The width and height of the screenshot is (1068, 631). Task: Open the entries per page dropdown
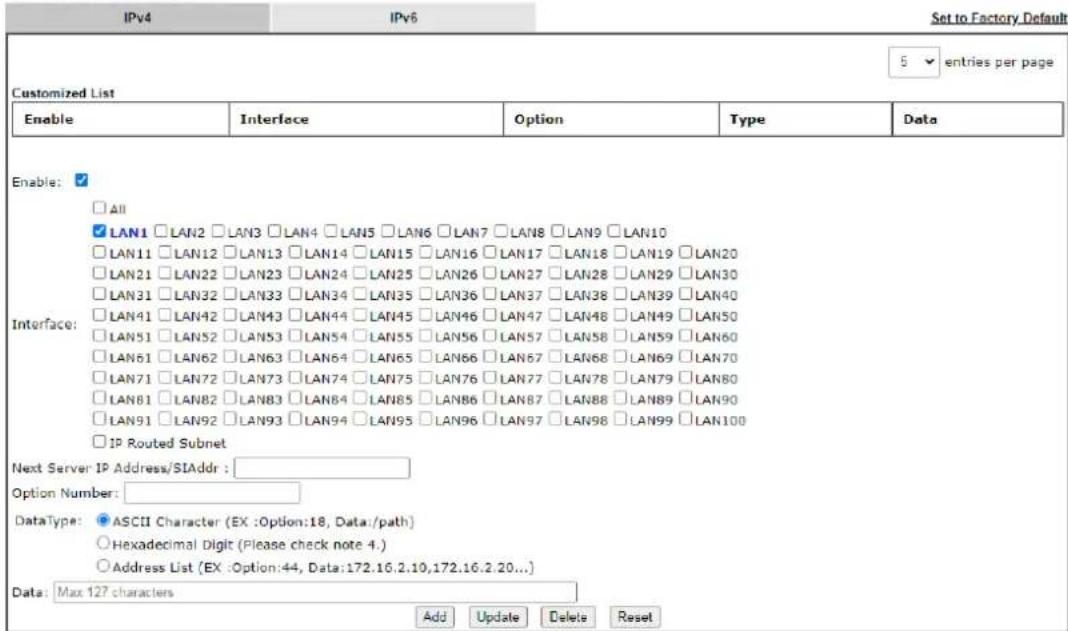pos(914,62)
